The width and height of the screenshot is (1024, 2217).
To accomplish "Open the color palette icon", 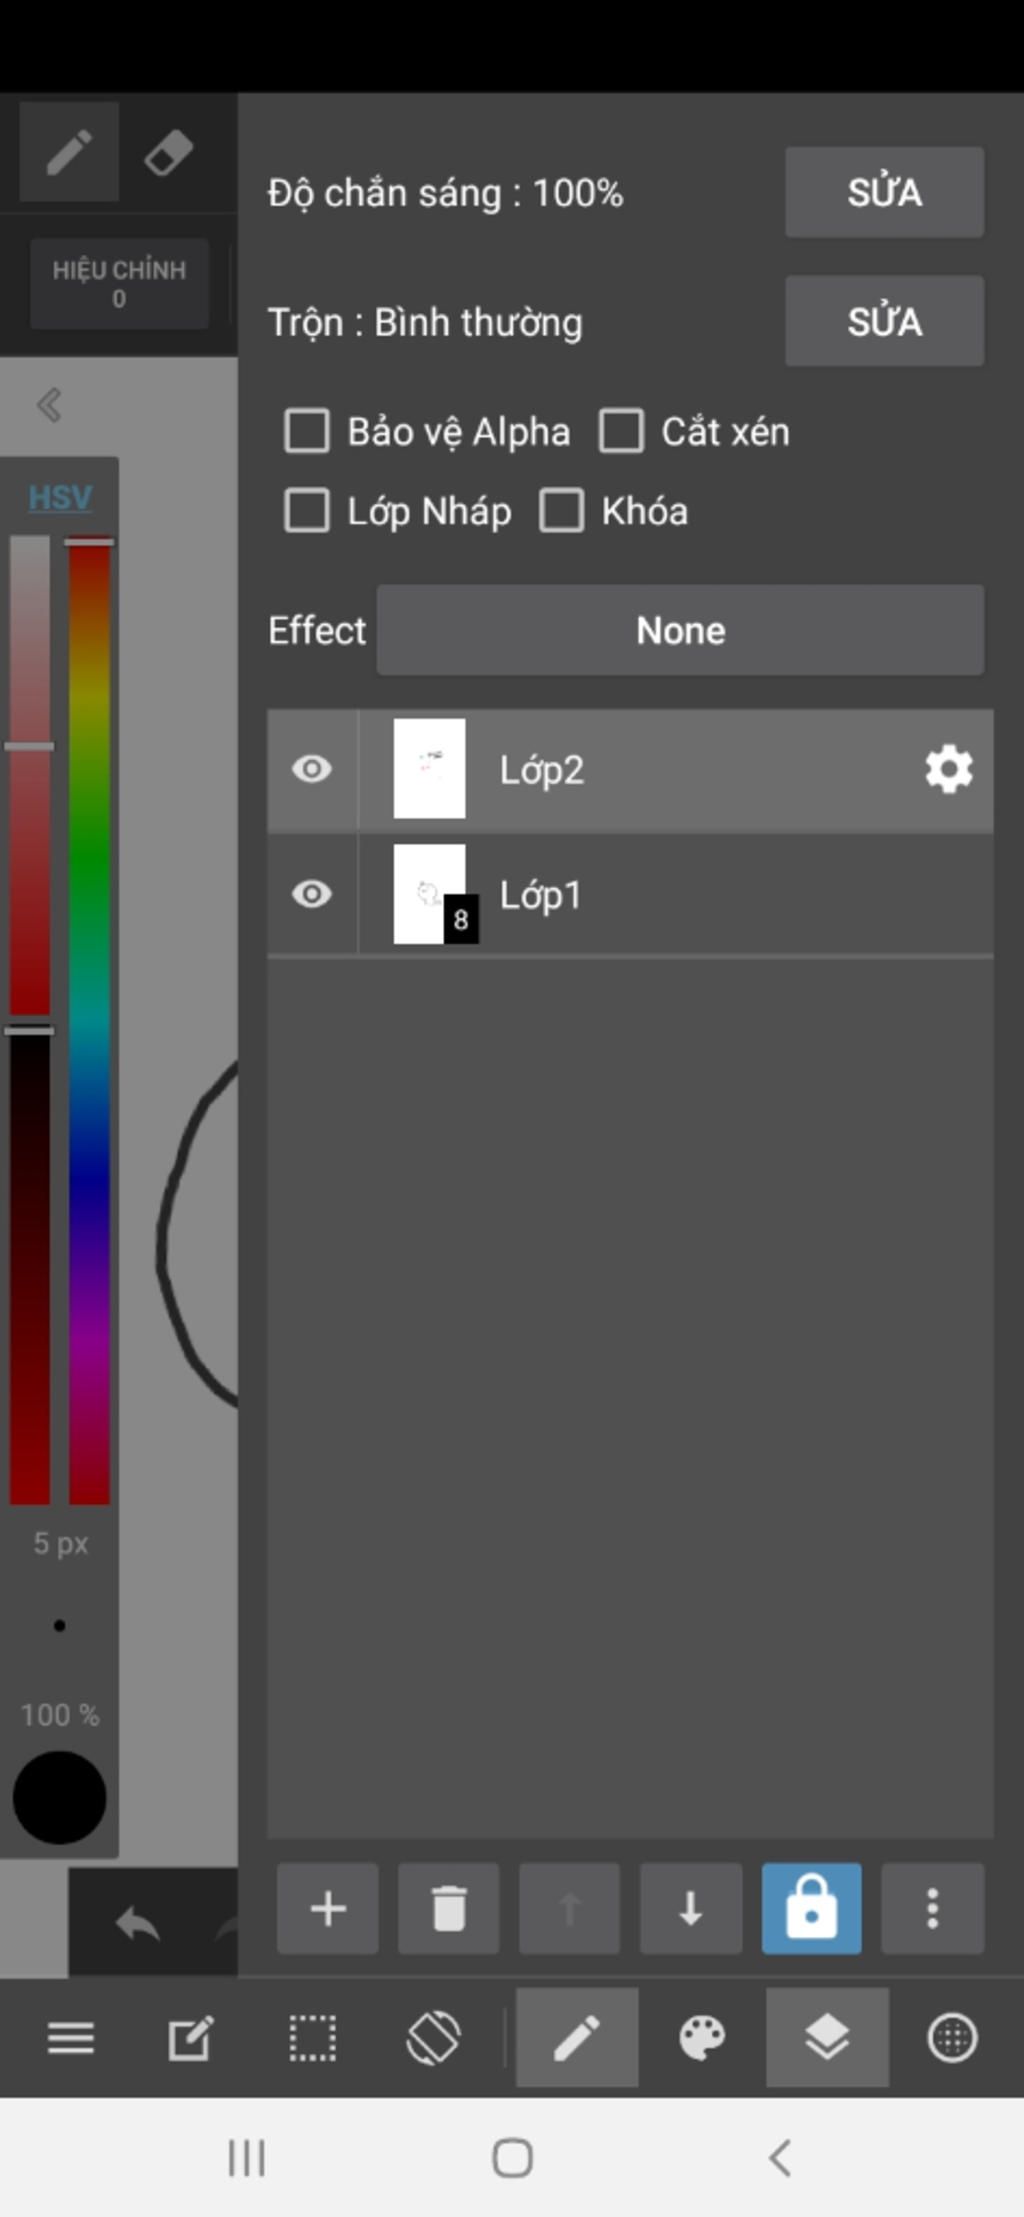I will click(x=702, y=2037).
